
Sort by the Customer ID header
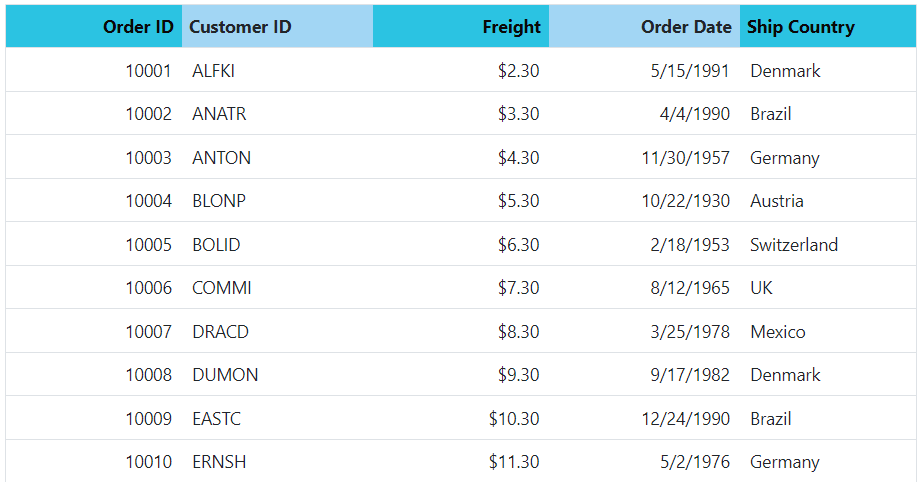(x=278, y=26)
